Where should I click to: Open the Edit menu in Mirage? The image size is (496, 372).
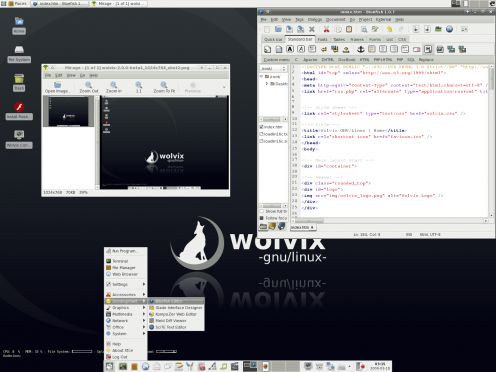(58, 76)
